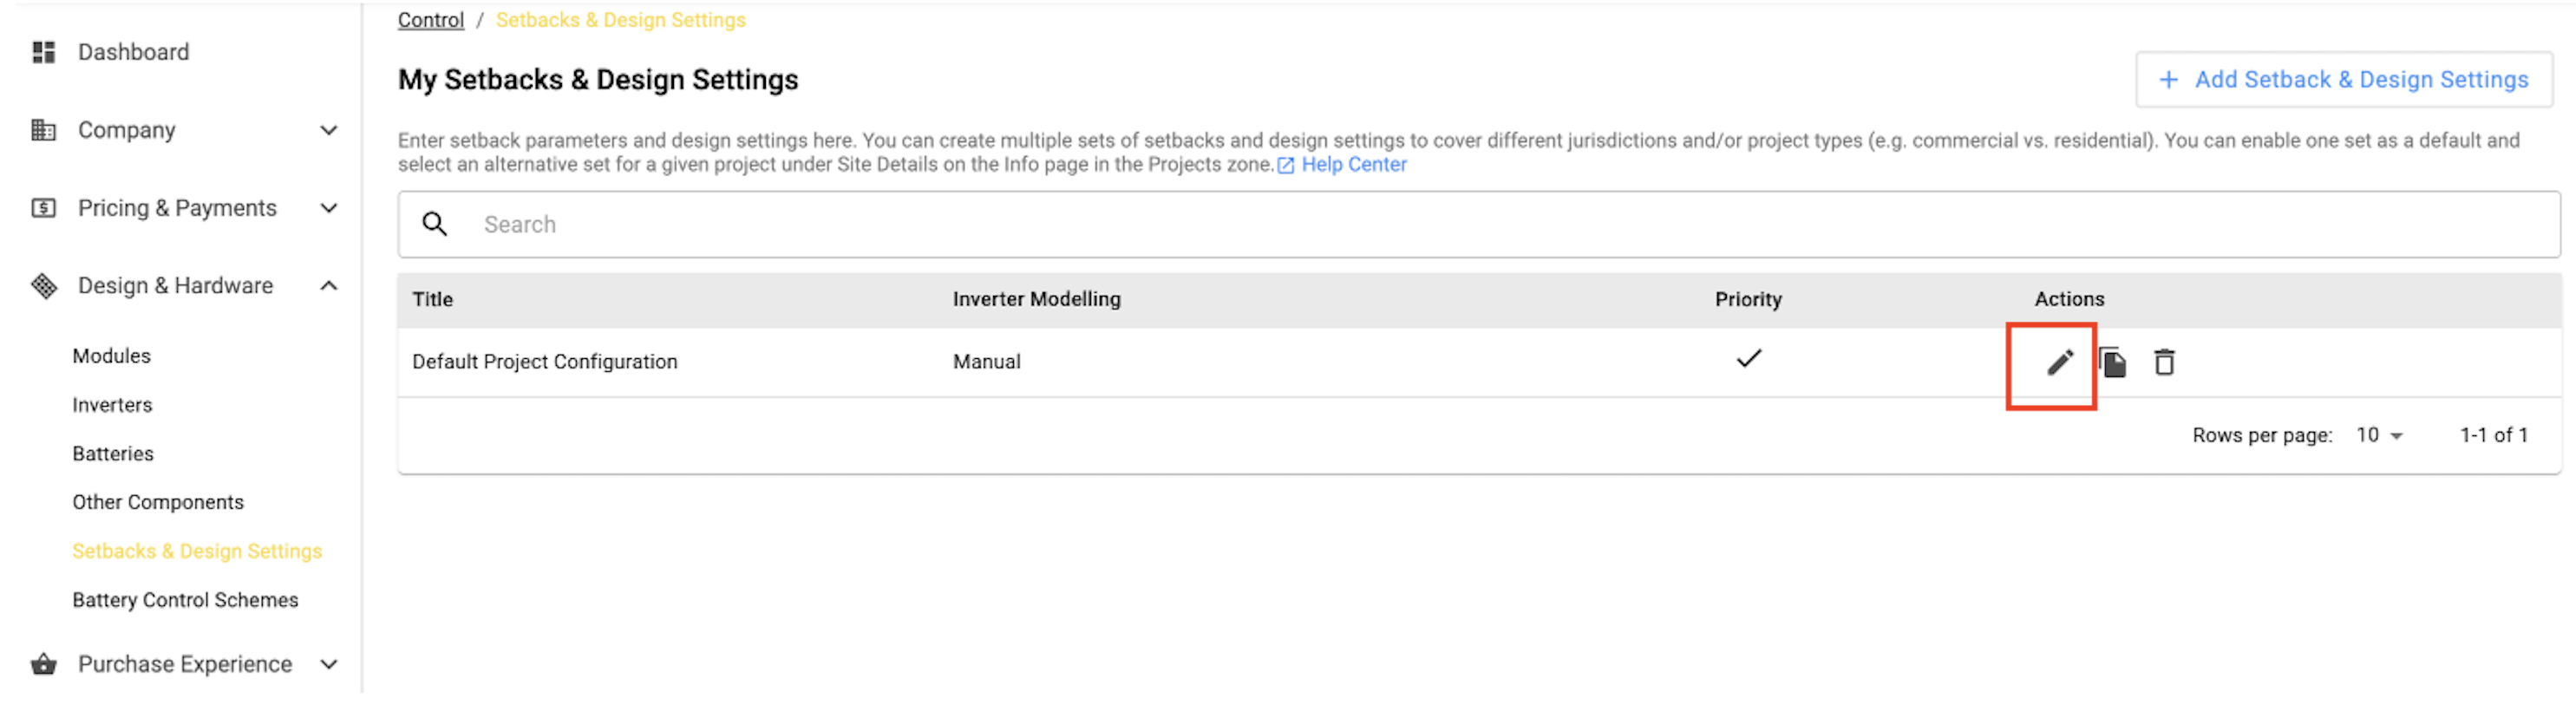This screenshot has width=2576, height=711.
Task: Select Setbacks & Design Settings in sidebar
Action: coord(197,551)
